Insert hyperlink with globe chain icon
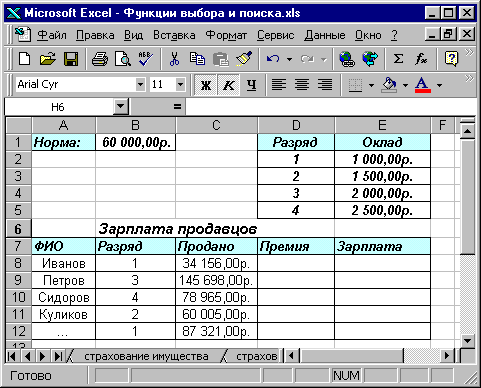Viewport: 481px width, 388px height. pos(347,59)
